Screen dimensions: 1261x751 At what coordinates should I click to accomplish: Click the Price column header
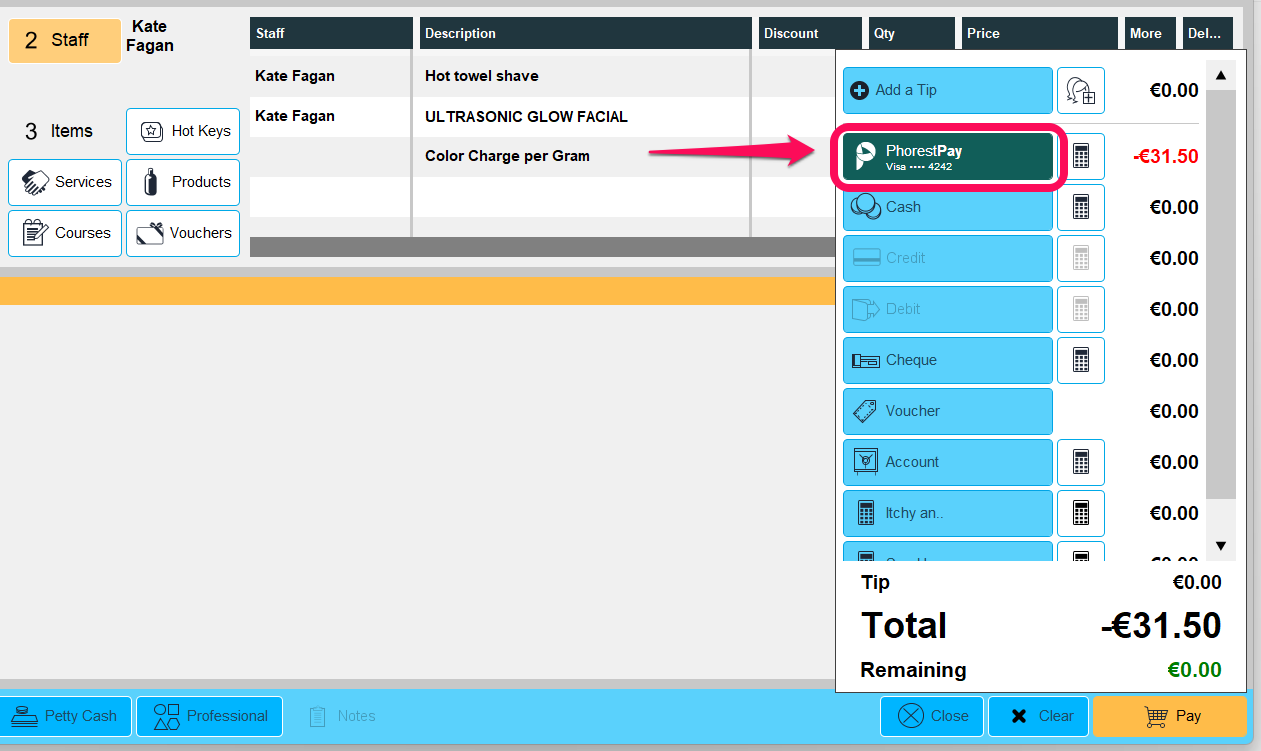1040,33
